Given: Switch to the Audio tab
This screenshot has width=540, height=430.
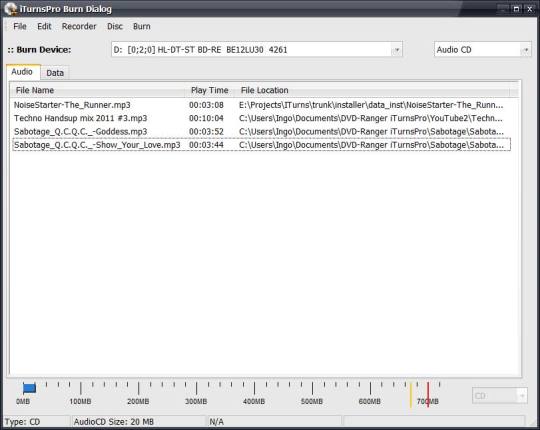Looking at the screenshot, I should [x=22, y=72].
